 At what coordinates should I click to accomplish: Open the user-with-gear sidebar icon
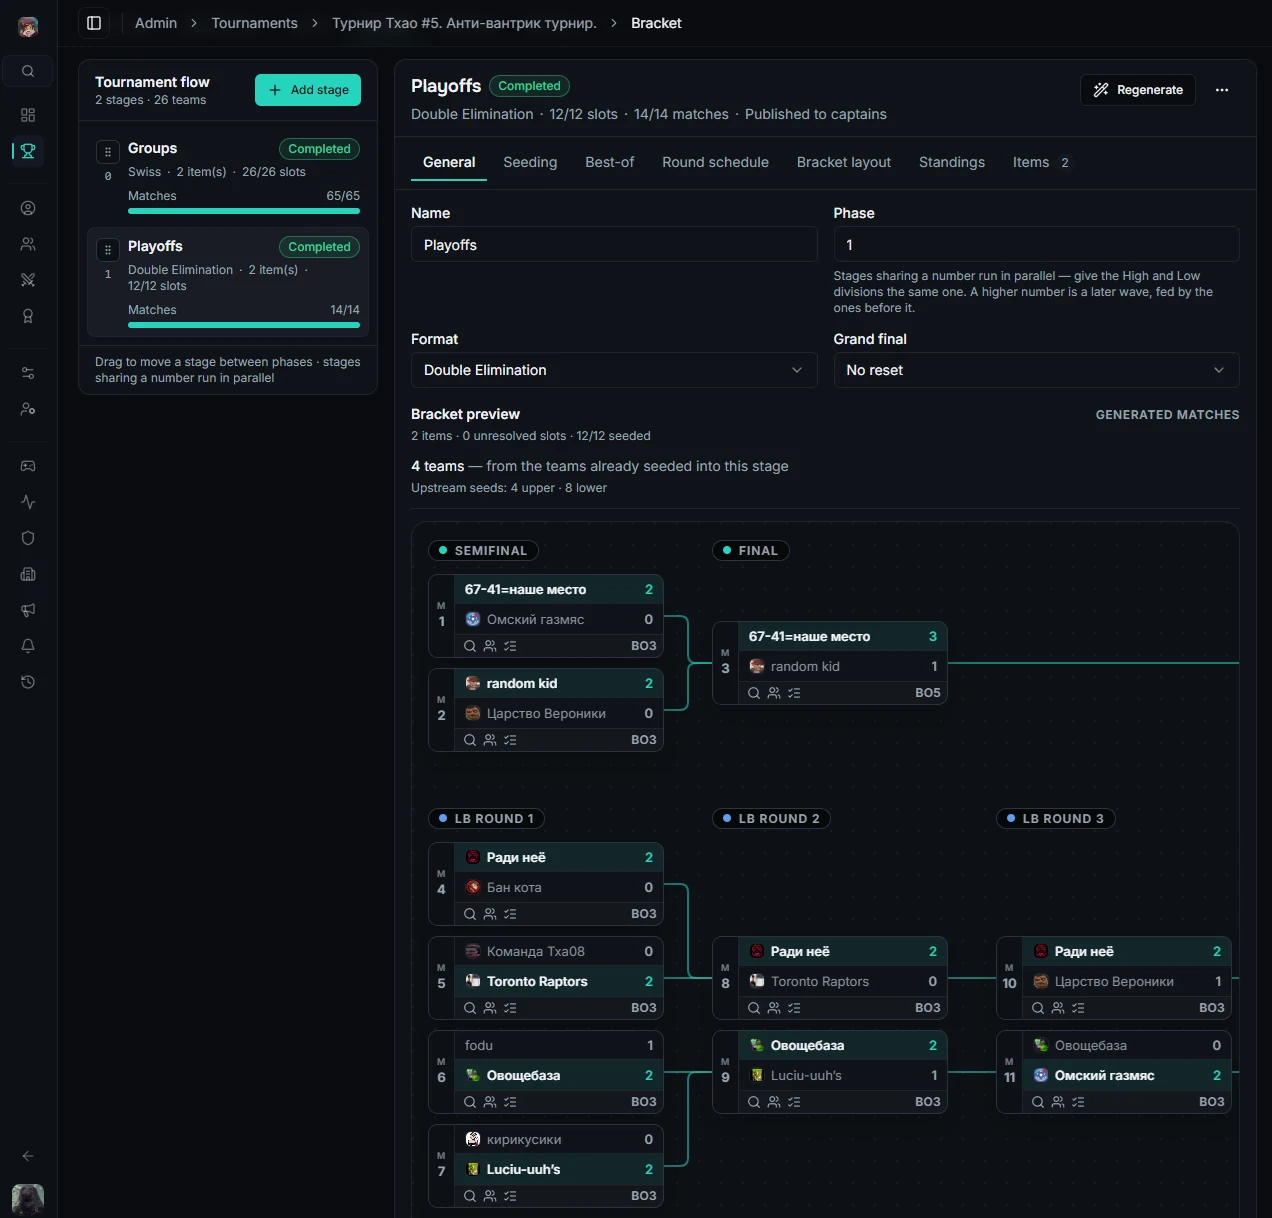point(28,409)
